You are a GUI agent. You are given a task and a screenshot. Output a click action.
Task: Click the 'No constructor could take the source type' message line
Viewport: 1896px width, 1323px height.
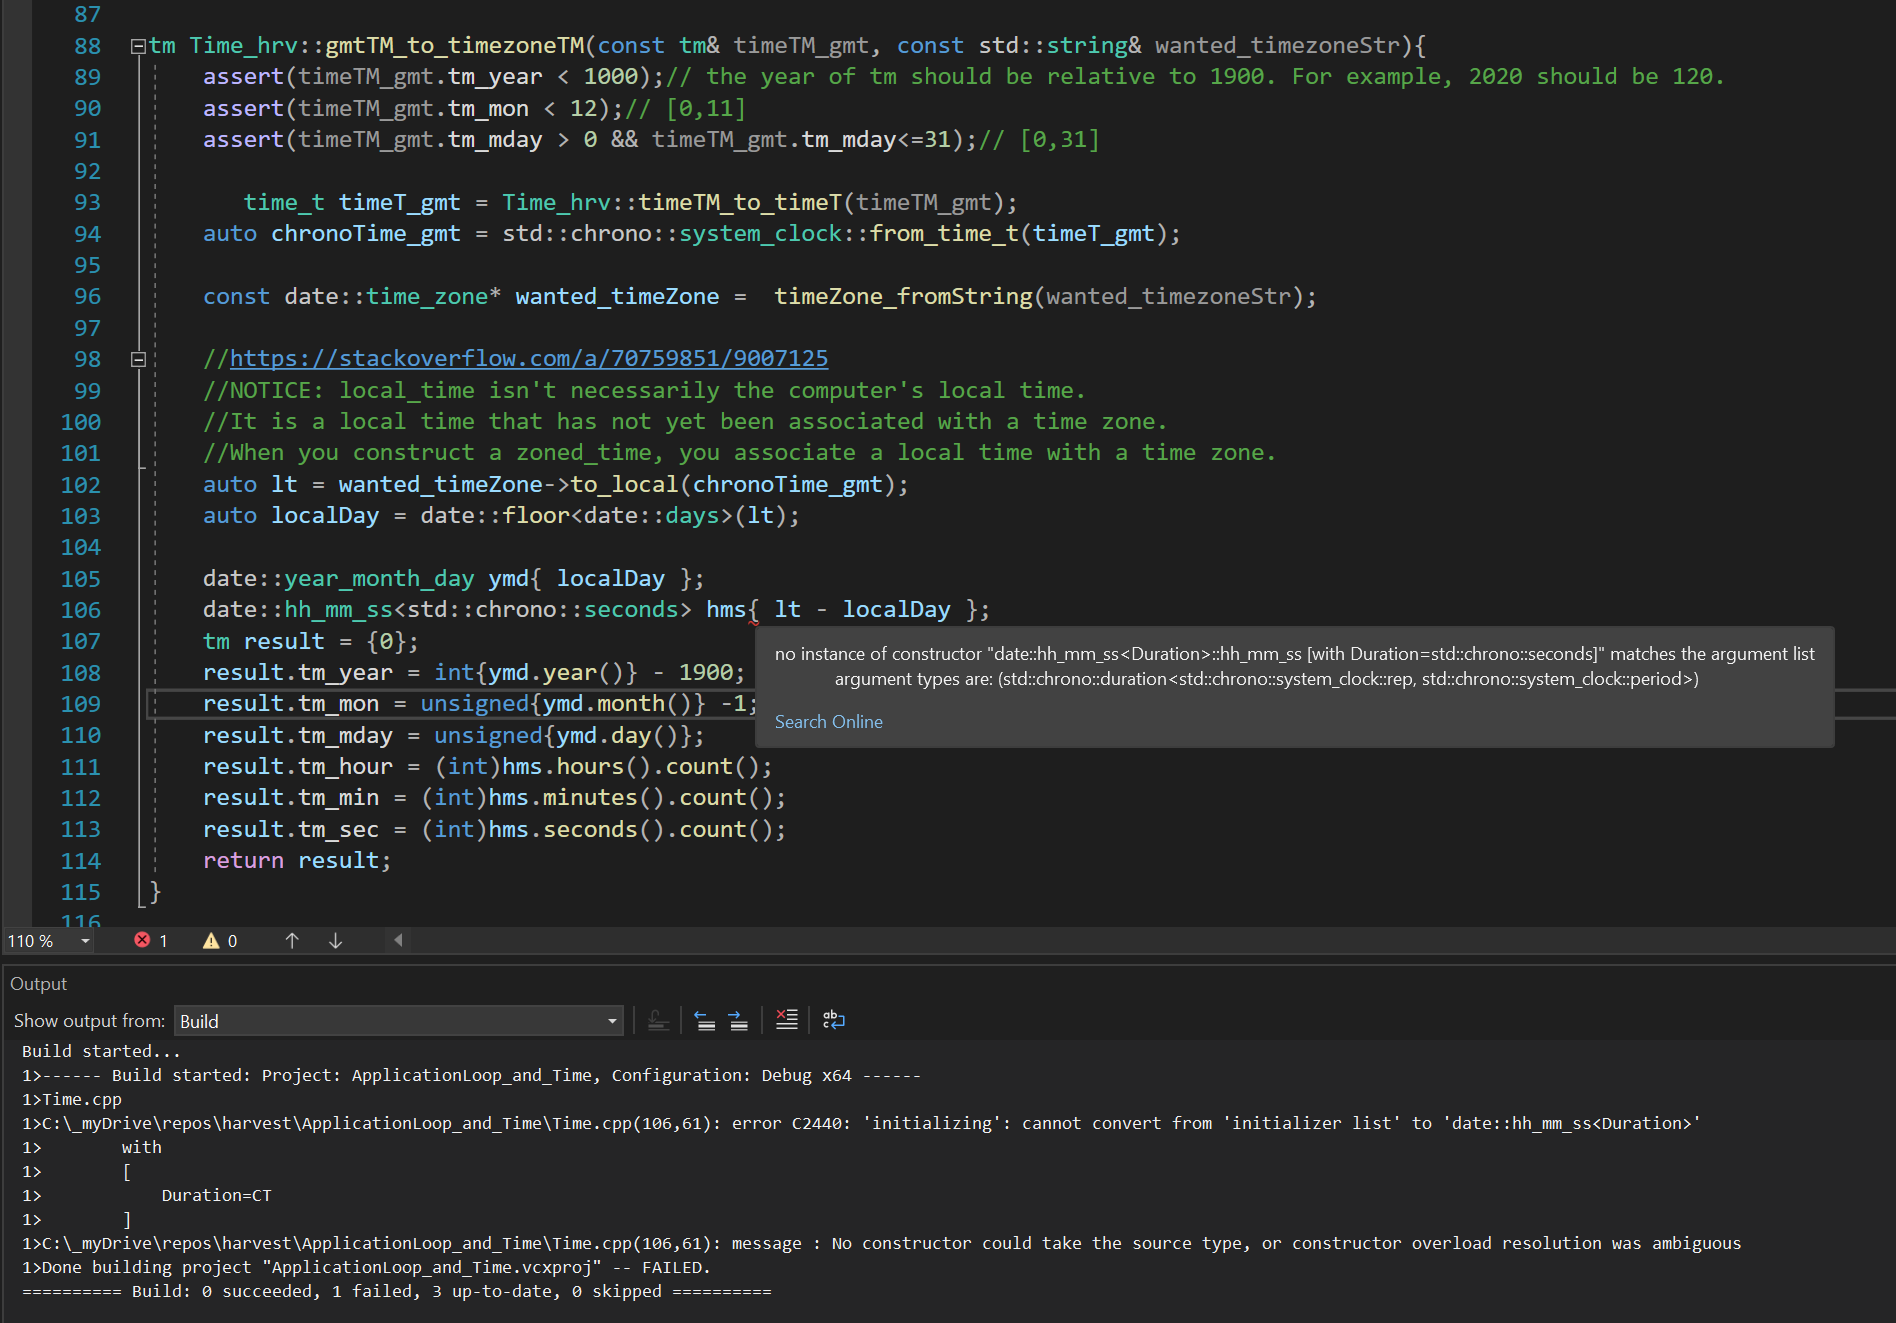[x=881, y=1243]
